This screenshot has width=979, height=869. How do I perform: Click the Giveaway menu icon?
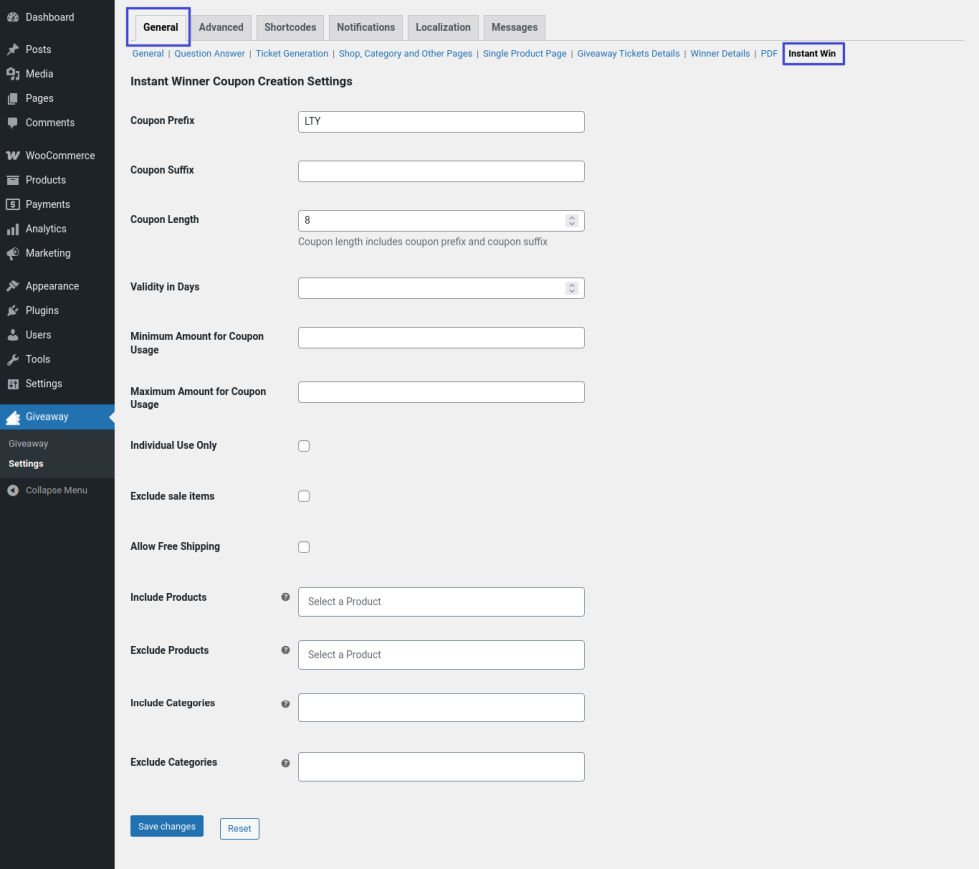12,417
